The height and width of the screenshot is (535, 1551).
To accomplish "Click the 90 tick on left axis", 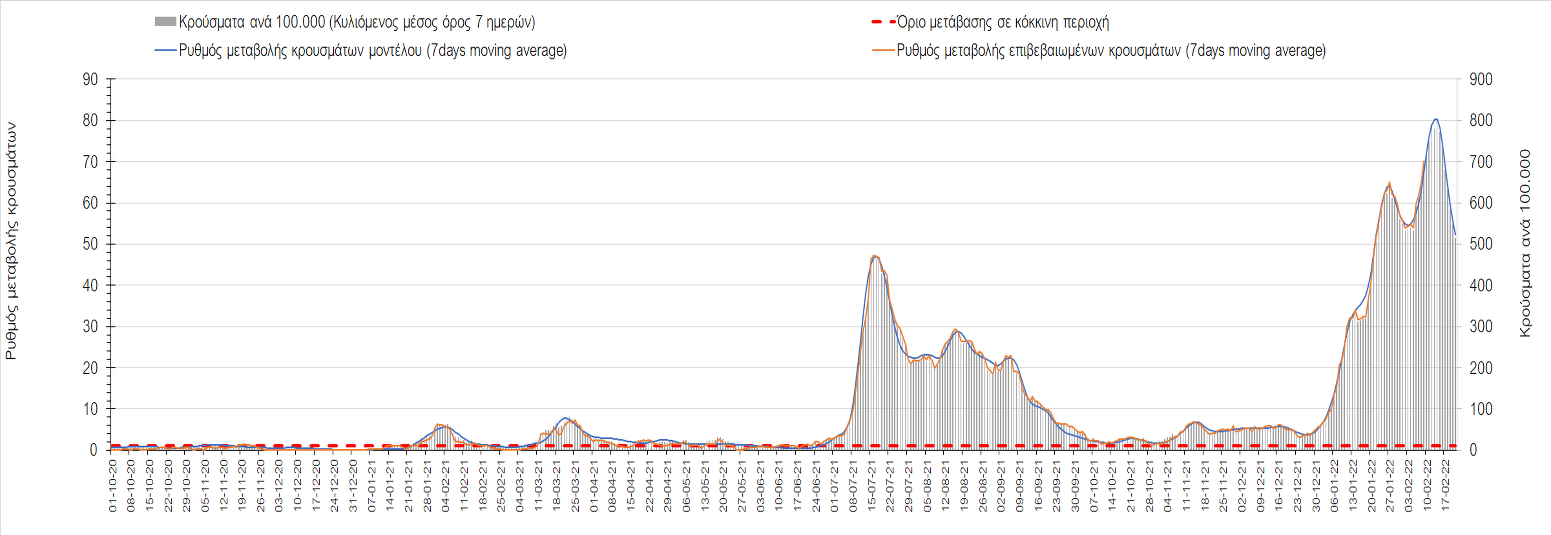I will point(89,79).
